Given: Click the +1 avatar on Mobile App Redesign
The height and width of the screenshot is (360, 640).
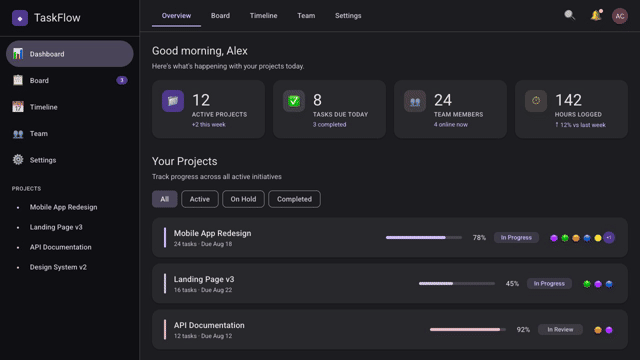Looking at the screenshot, I should (x=609, y=238).
